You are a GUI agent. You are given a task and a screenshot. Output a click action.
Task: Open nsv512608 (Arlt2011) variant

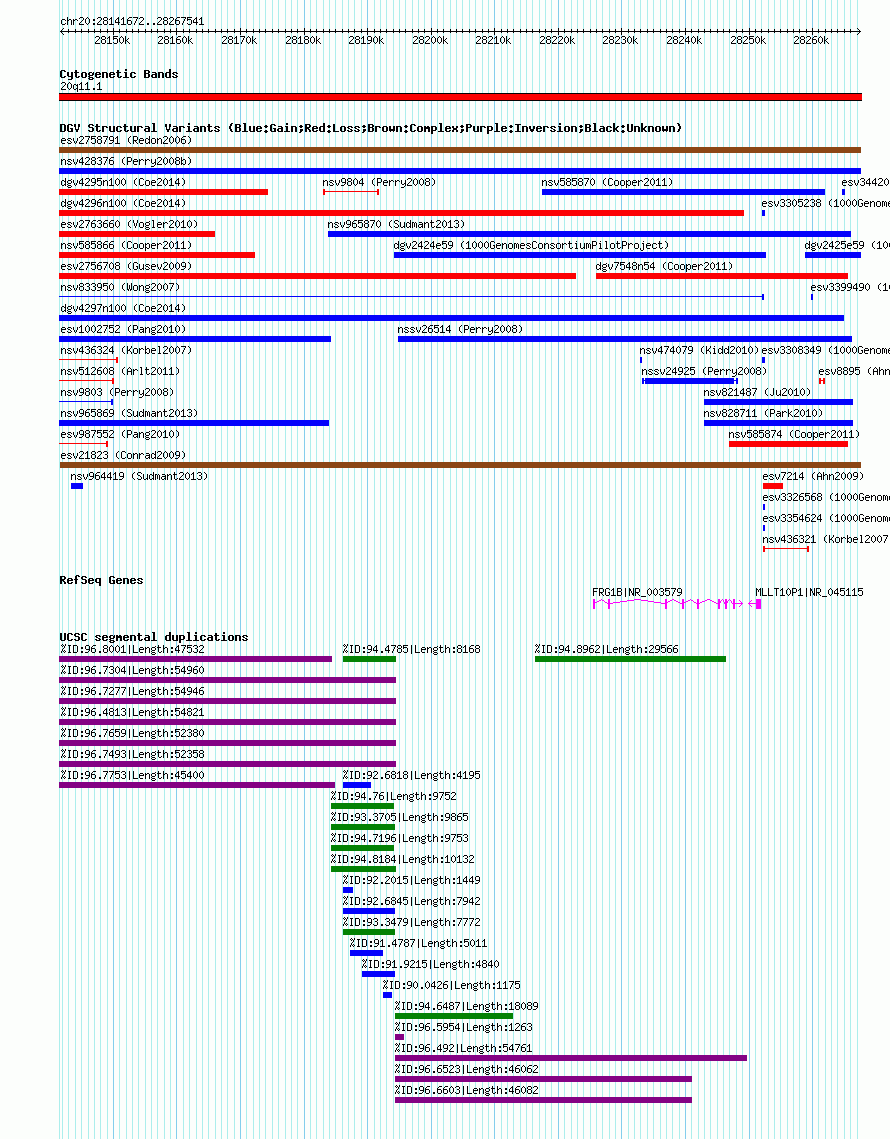pyautogui.click(x=87, y=381)
